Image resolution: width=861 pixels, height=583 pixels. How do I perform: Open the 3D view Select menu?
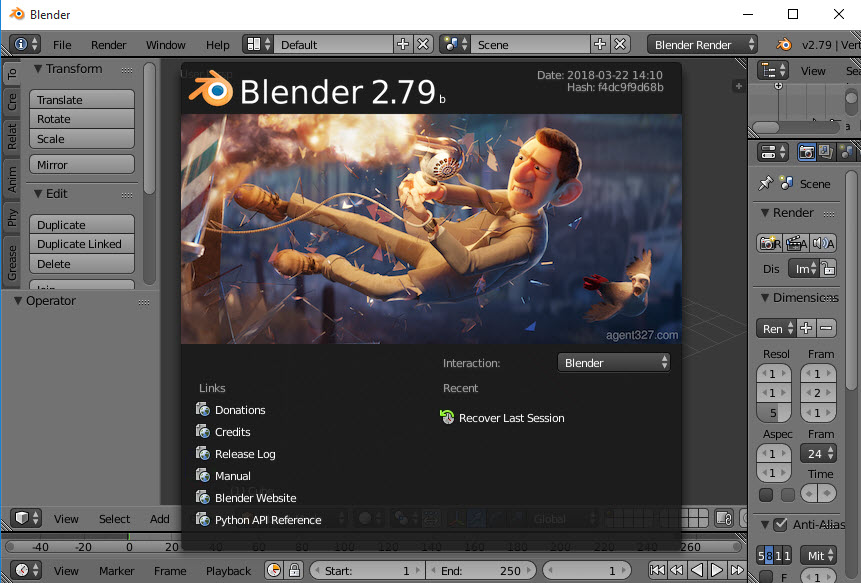tap(114, 519)
